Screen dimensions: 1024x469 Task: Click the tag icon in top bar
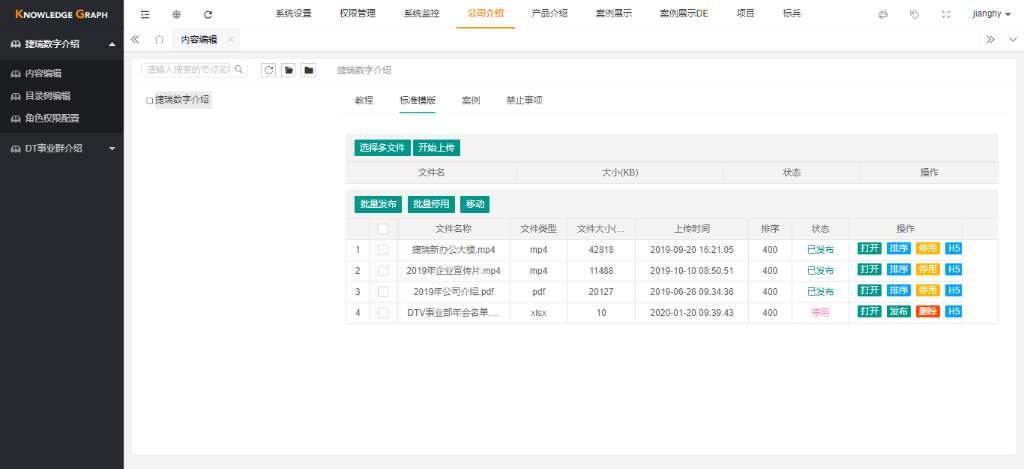click(914, 15)
